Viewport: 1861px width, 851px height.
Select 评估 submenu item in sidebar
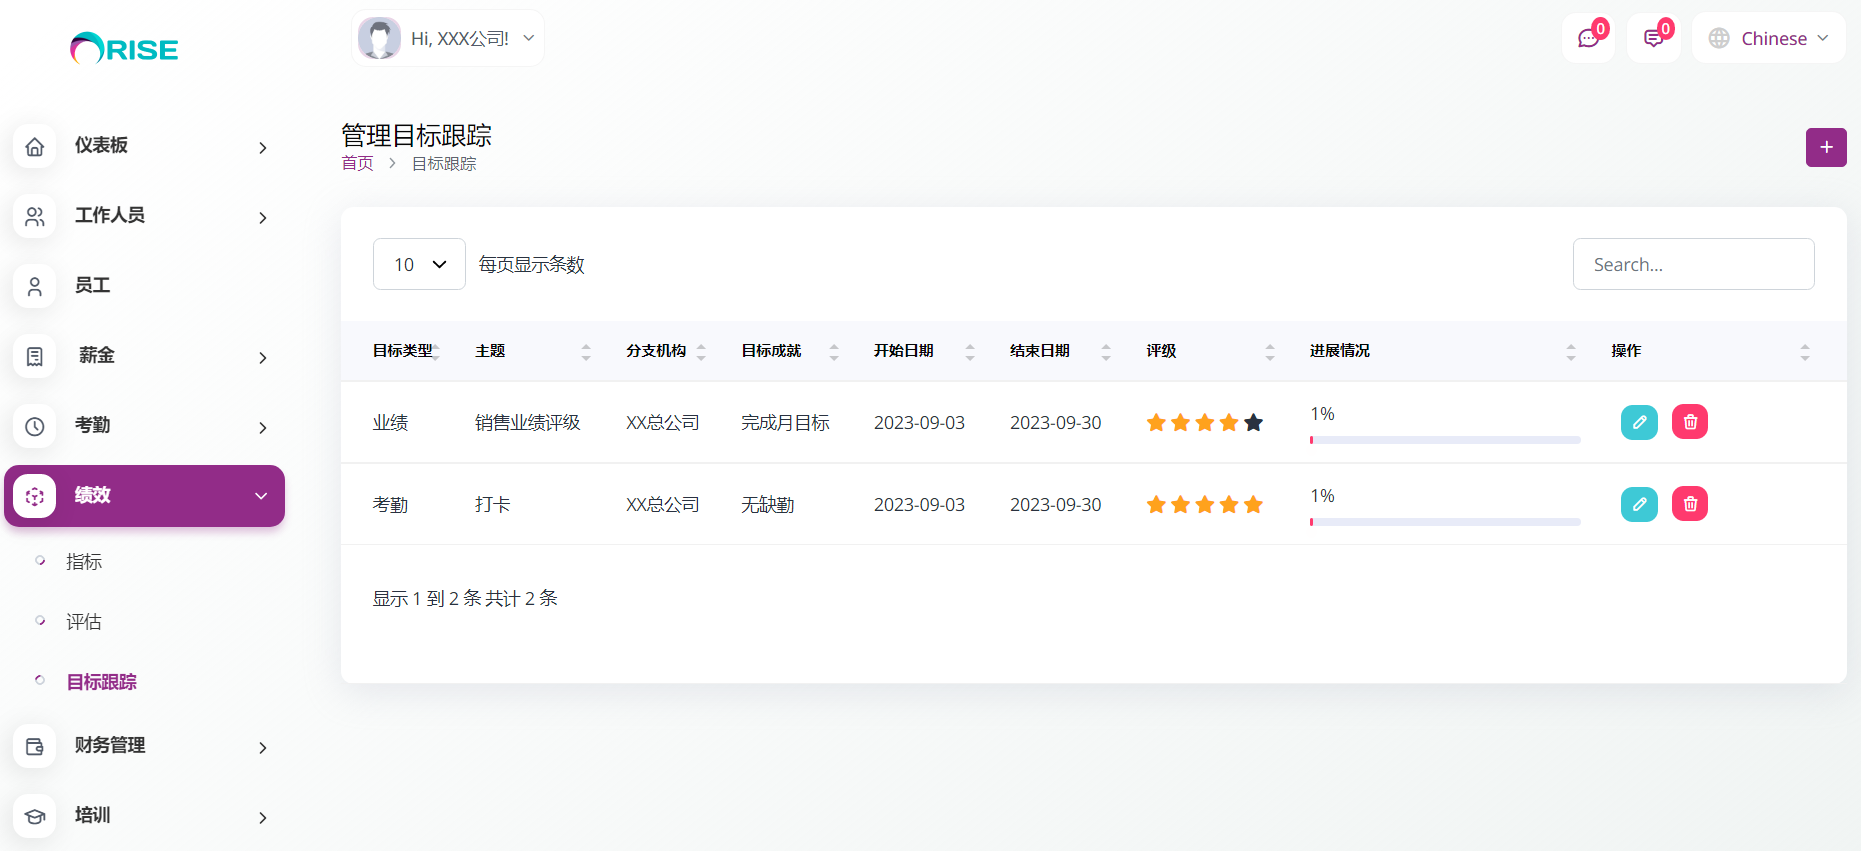(x=84, y=622)
